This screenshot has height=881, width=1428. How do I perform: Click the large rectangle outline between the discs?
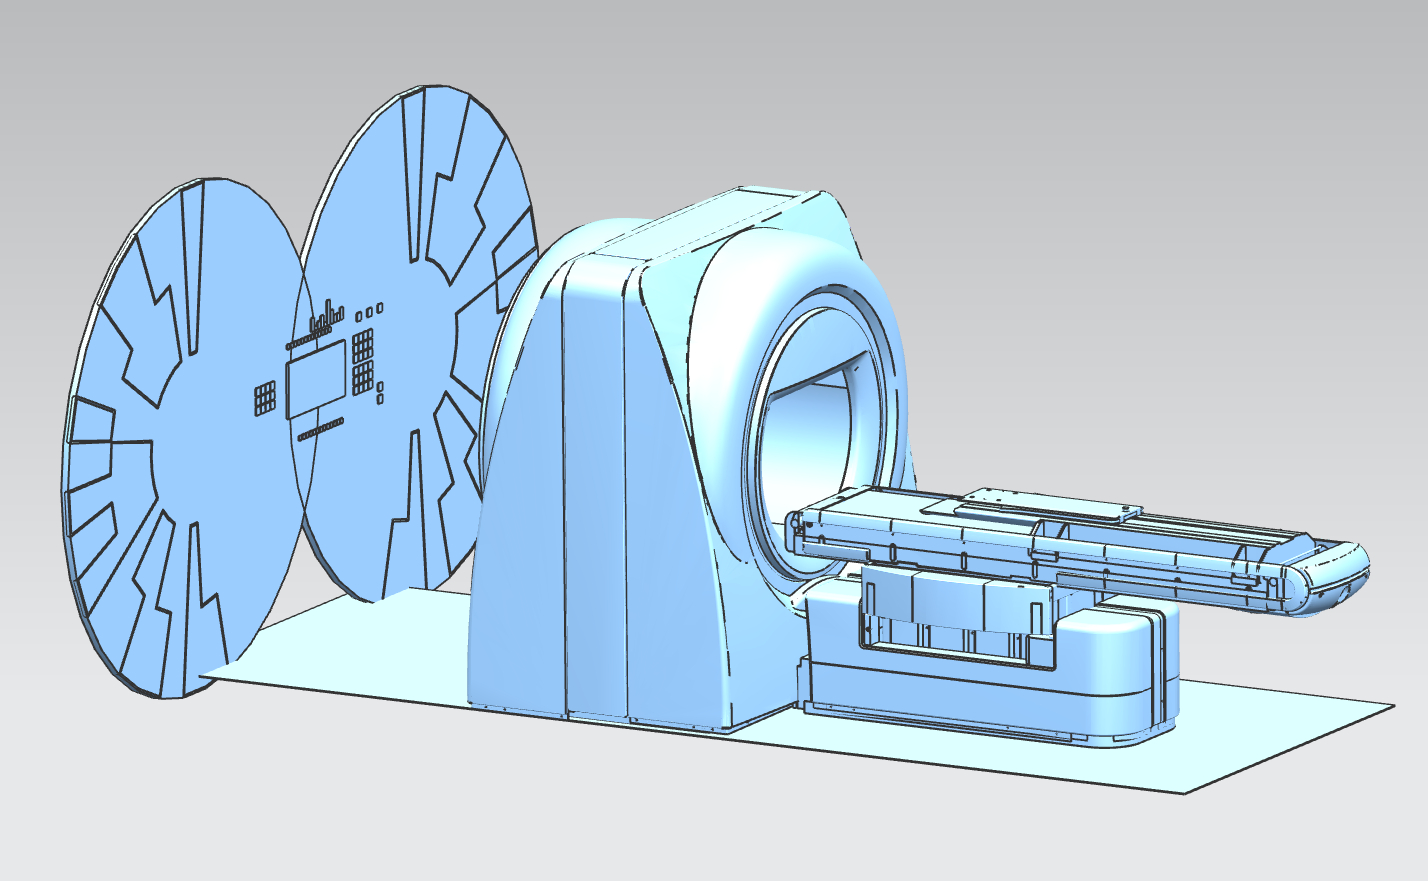[x=316, y=378]
